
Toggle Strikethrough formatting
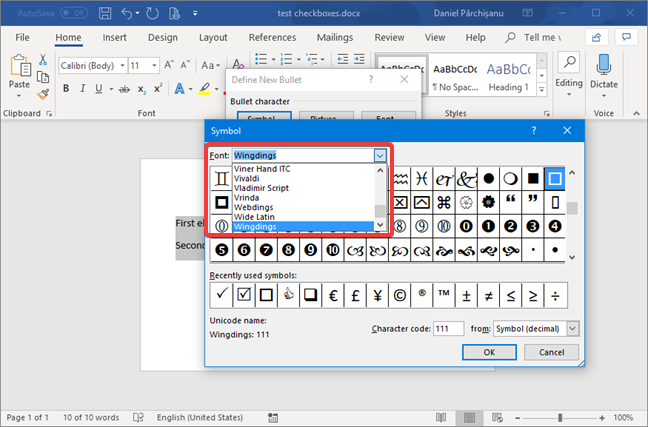coord(124,89)
